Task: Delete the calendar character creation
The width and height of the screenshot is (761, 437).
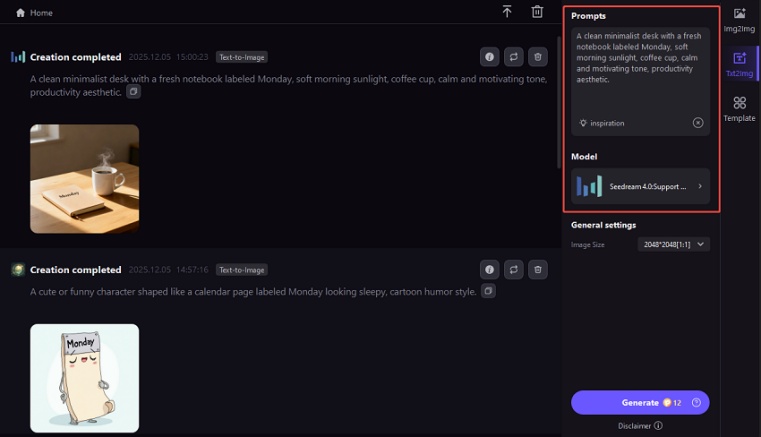Action: click(x=538, y=269)
